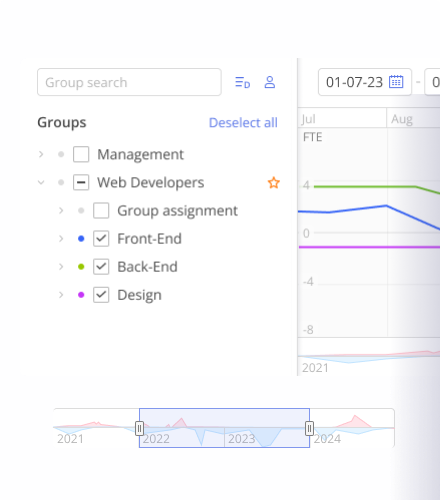The height and width of the screenshot is (500, 440).
Task: Click in the Group search field
Action: [129, 82]
